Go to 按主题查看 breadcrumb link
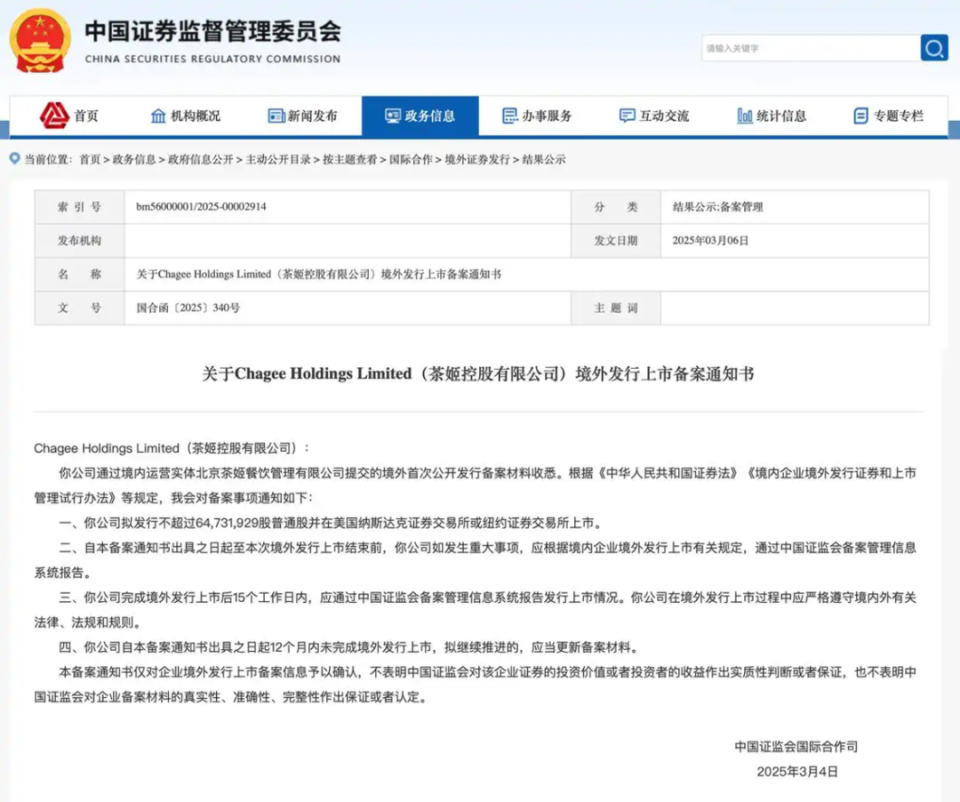Screen dimensions: 960x802 point(350,160)
